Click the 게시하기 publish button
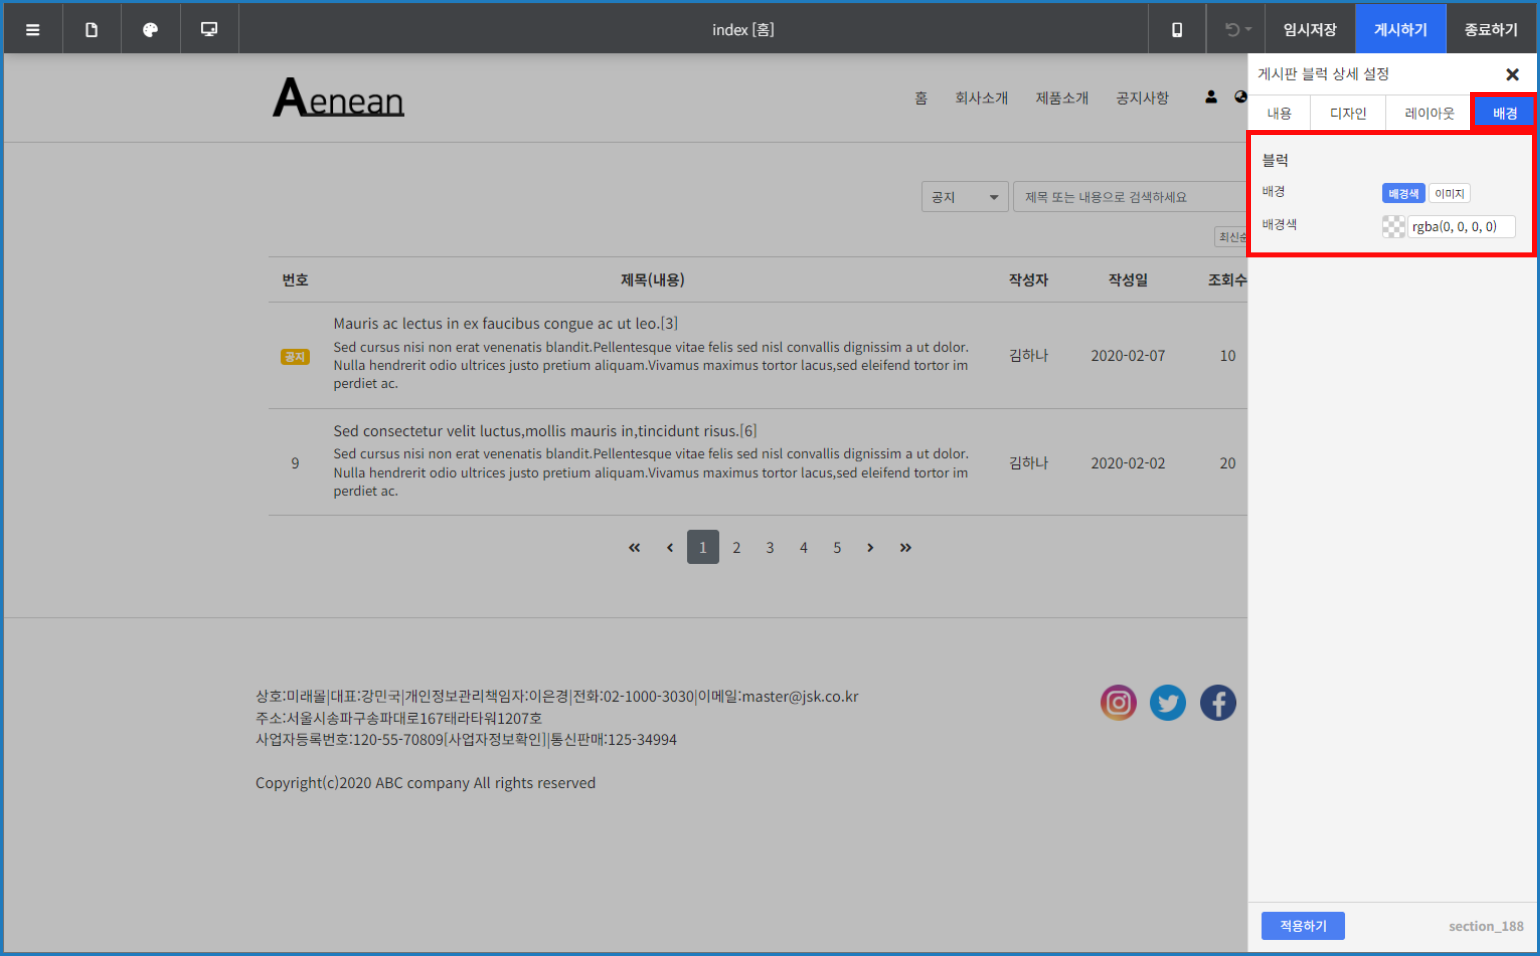 click(x=1400, y=30)
